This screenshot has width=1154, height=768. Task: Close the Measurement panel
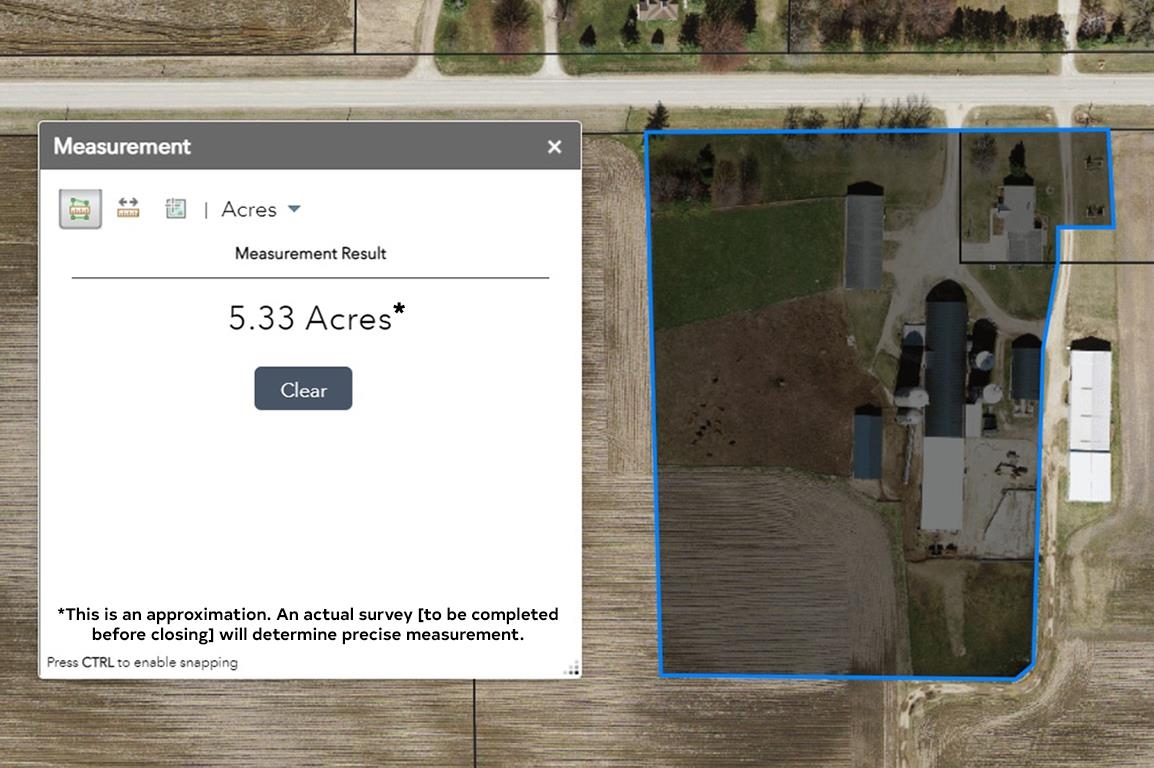(x=554, y=147)
